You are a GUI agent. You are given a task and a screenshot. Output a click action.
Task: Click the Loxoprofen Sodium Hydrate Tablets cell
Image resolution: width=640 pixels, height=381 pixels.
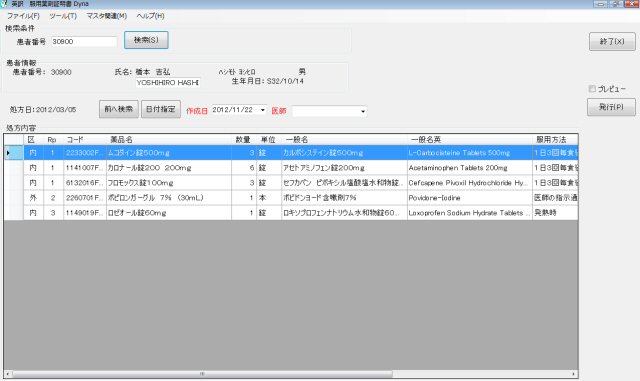[469, 213]
